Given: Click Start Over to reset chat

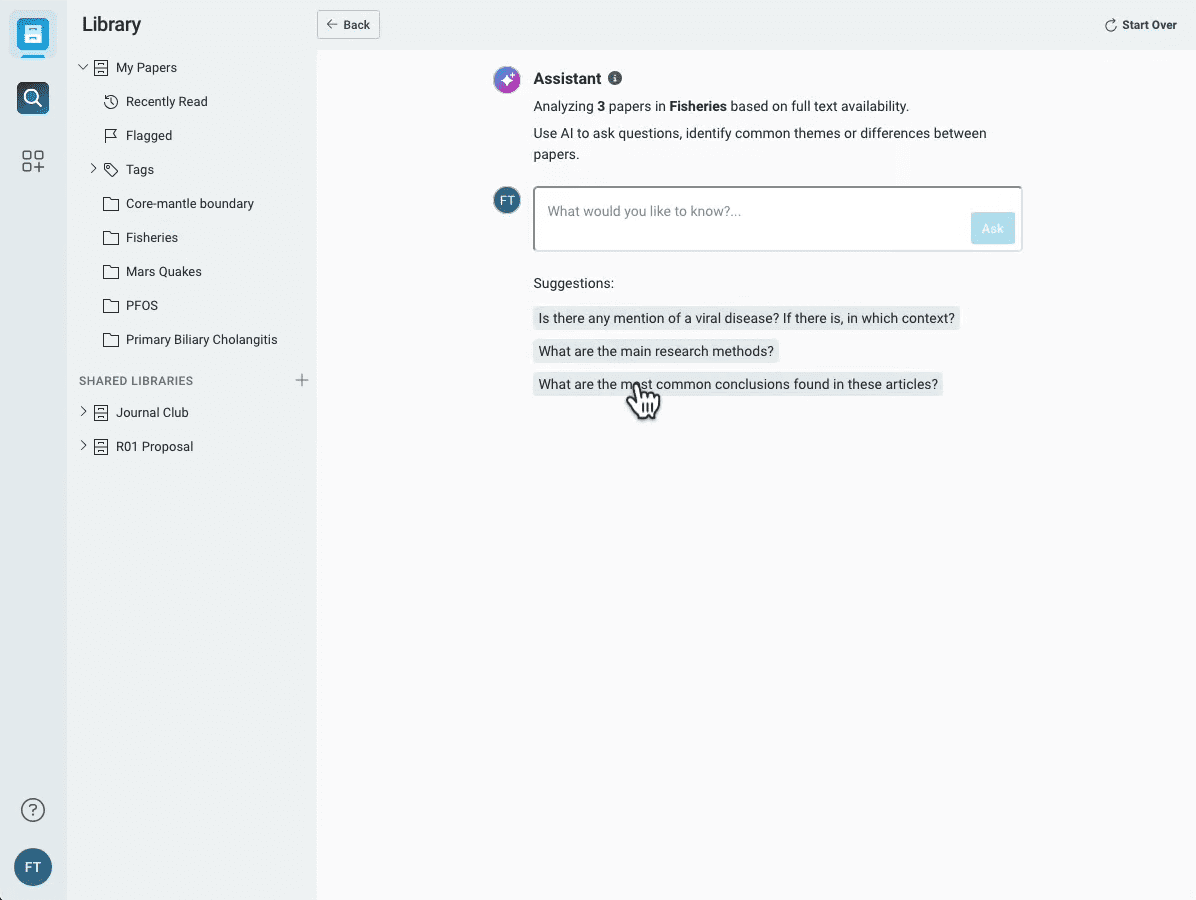Looking at the screenshot, I should 1140,25.
